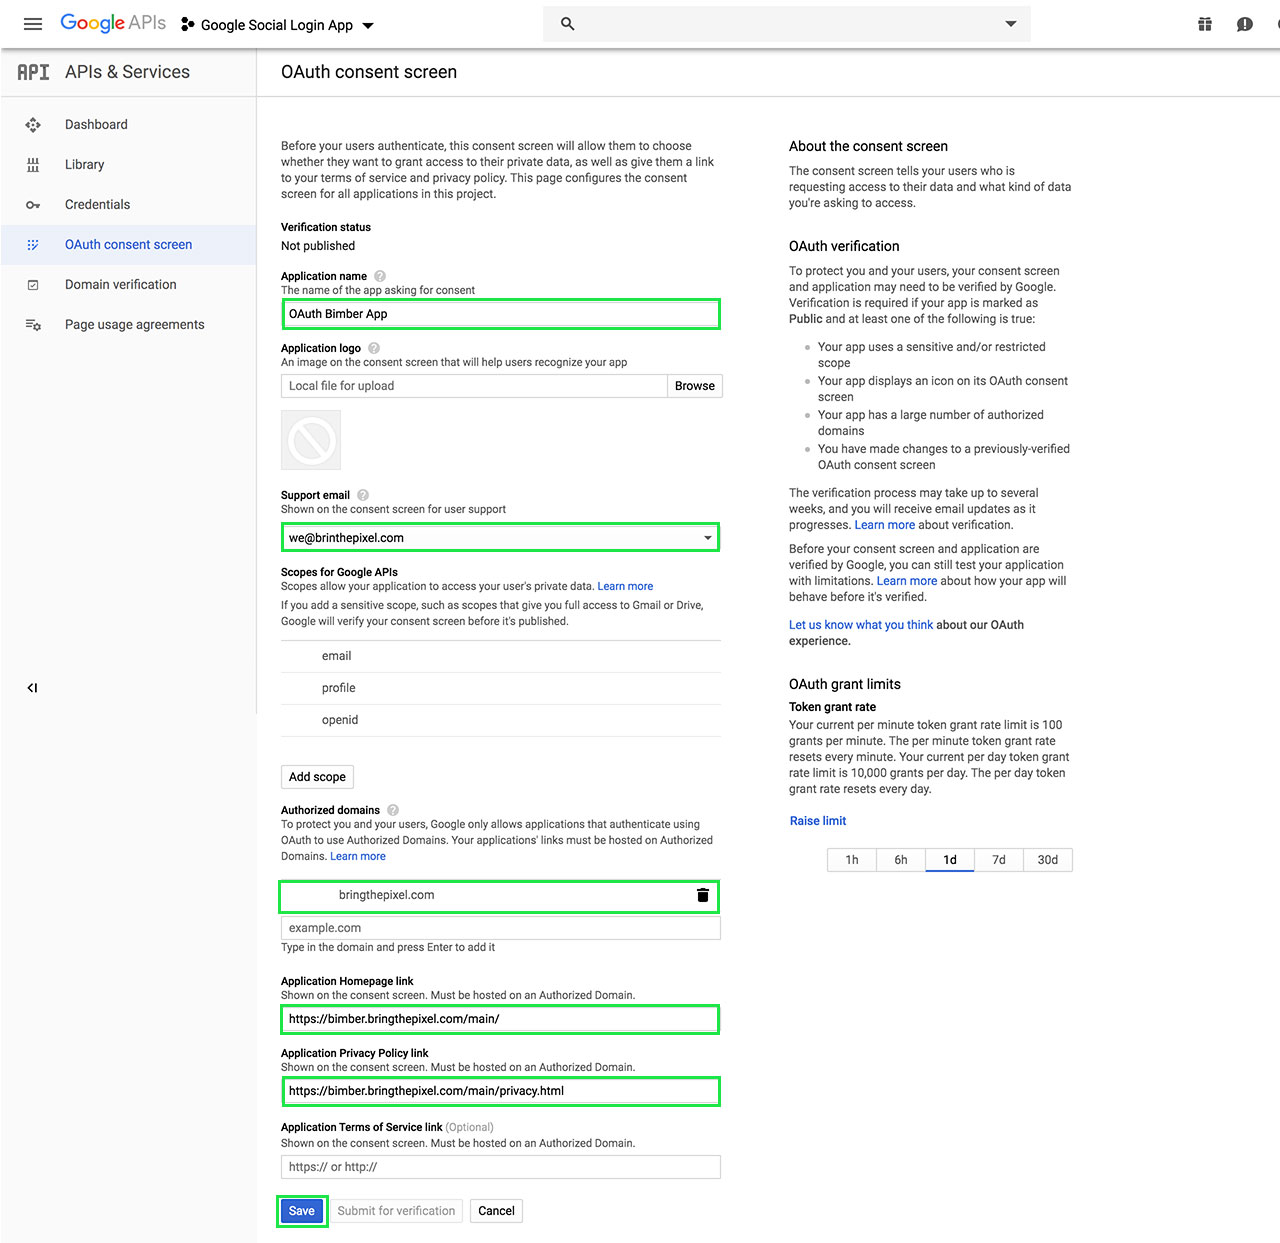Click the Cancel button
This screenshot has height=1243, width=1280.
pyautogui.click(x=496, y=1211)
